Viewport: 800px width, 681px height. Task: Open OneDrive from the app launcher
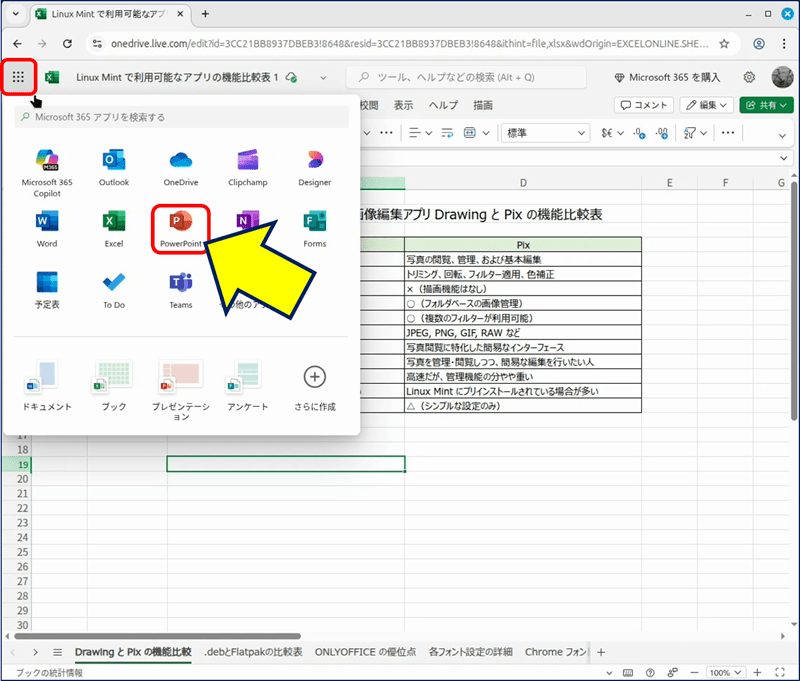coord(181,168)
